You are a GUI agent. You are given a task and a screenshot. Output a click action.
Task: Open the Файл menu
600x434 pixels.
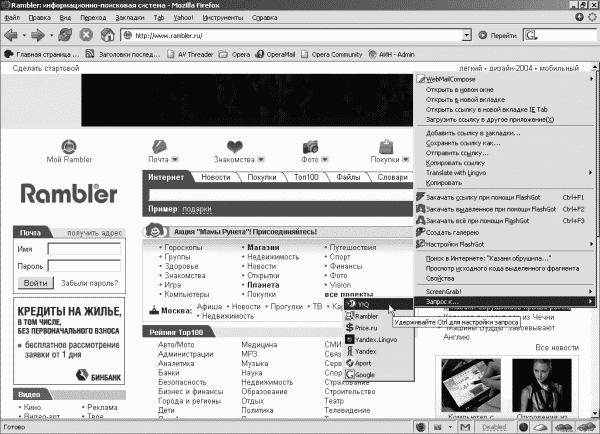pos(12,18)
